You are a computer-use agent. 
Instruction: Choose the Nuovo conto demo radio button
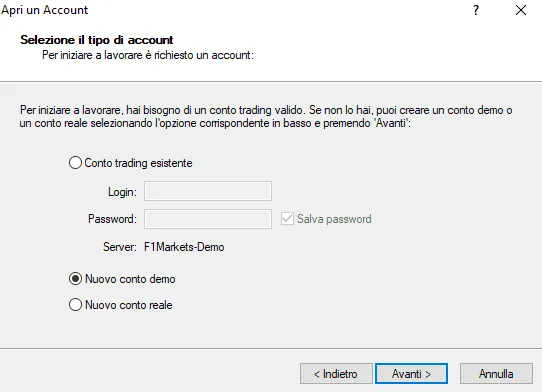click(75, 279)
